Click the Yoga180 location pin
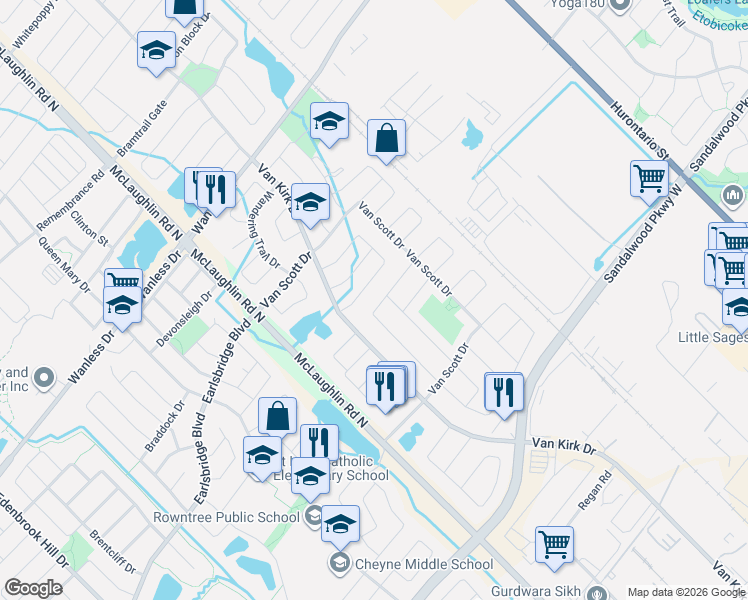This screenshot has height=600, width=748. (621, 5)
